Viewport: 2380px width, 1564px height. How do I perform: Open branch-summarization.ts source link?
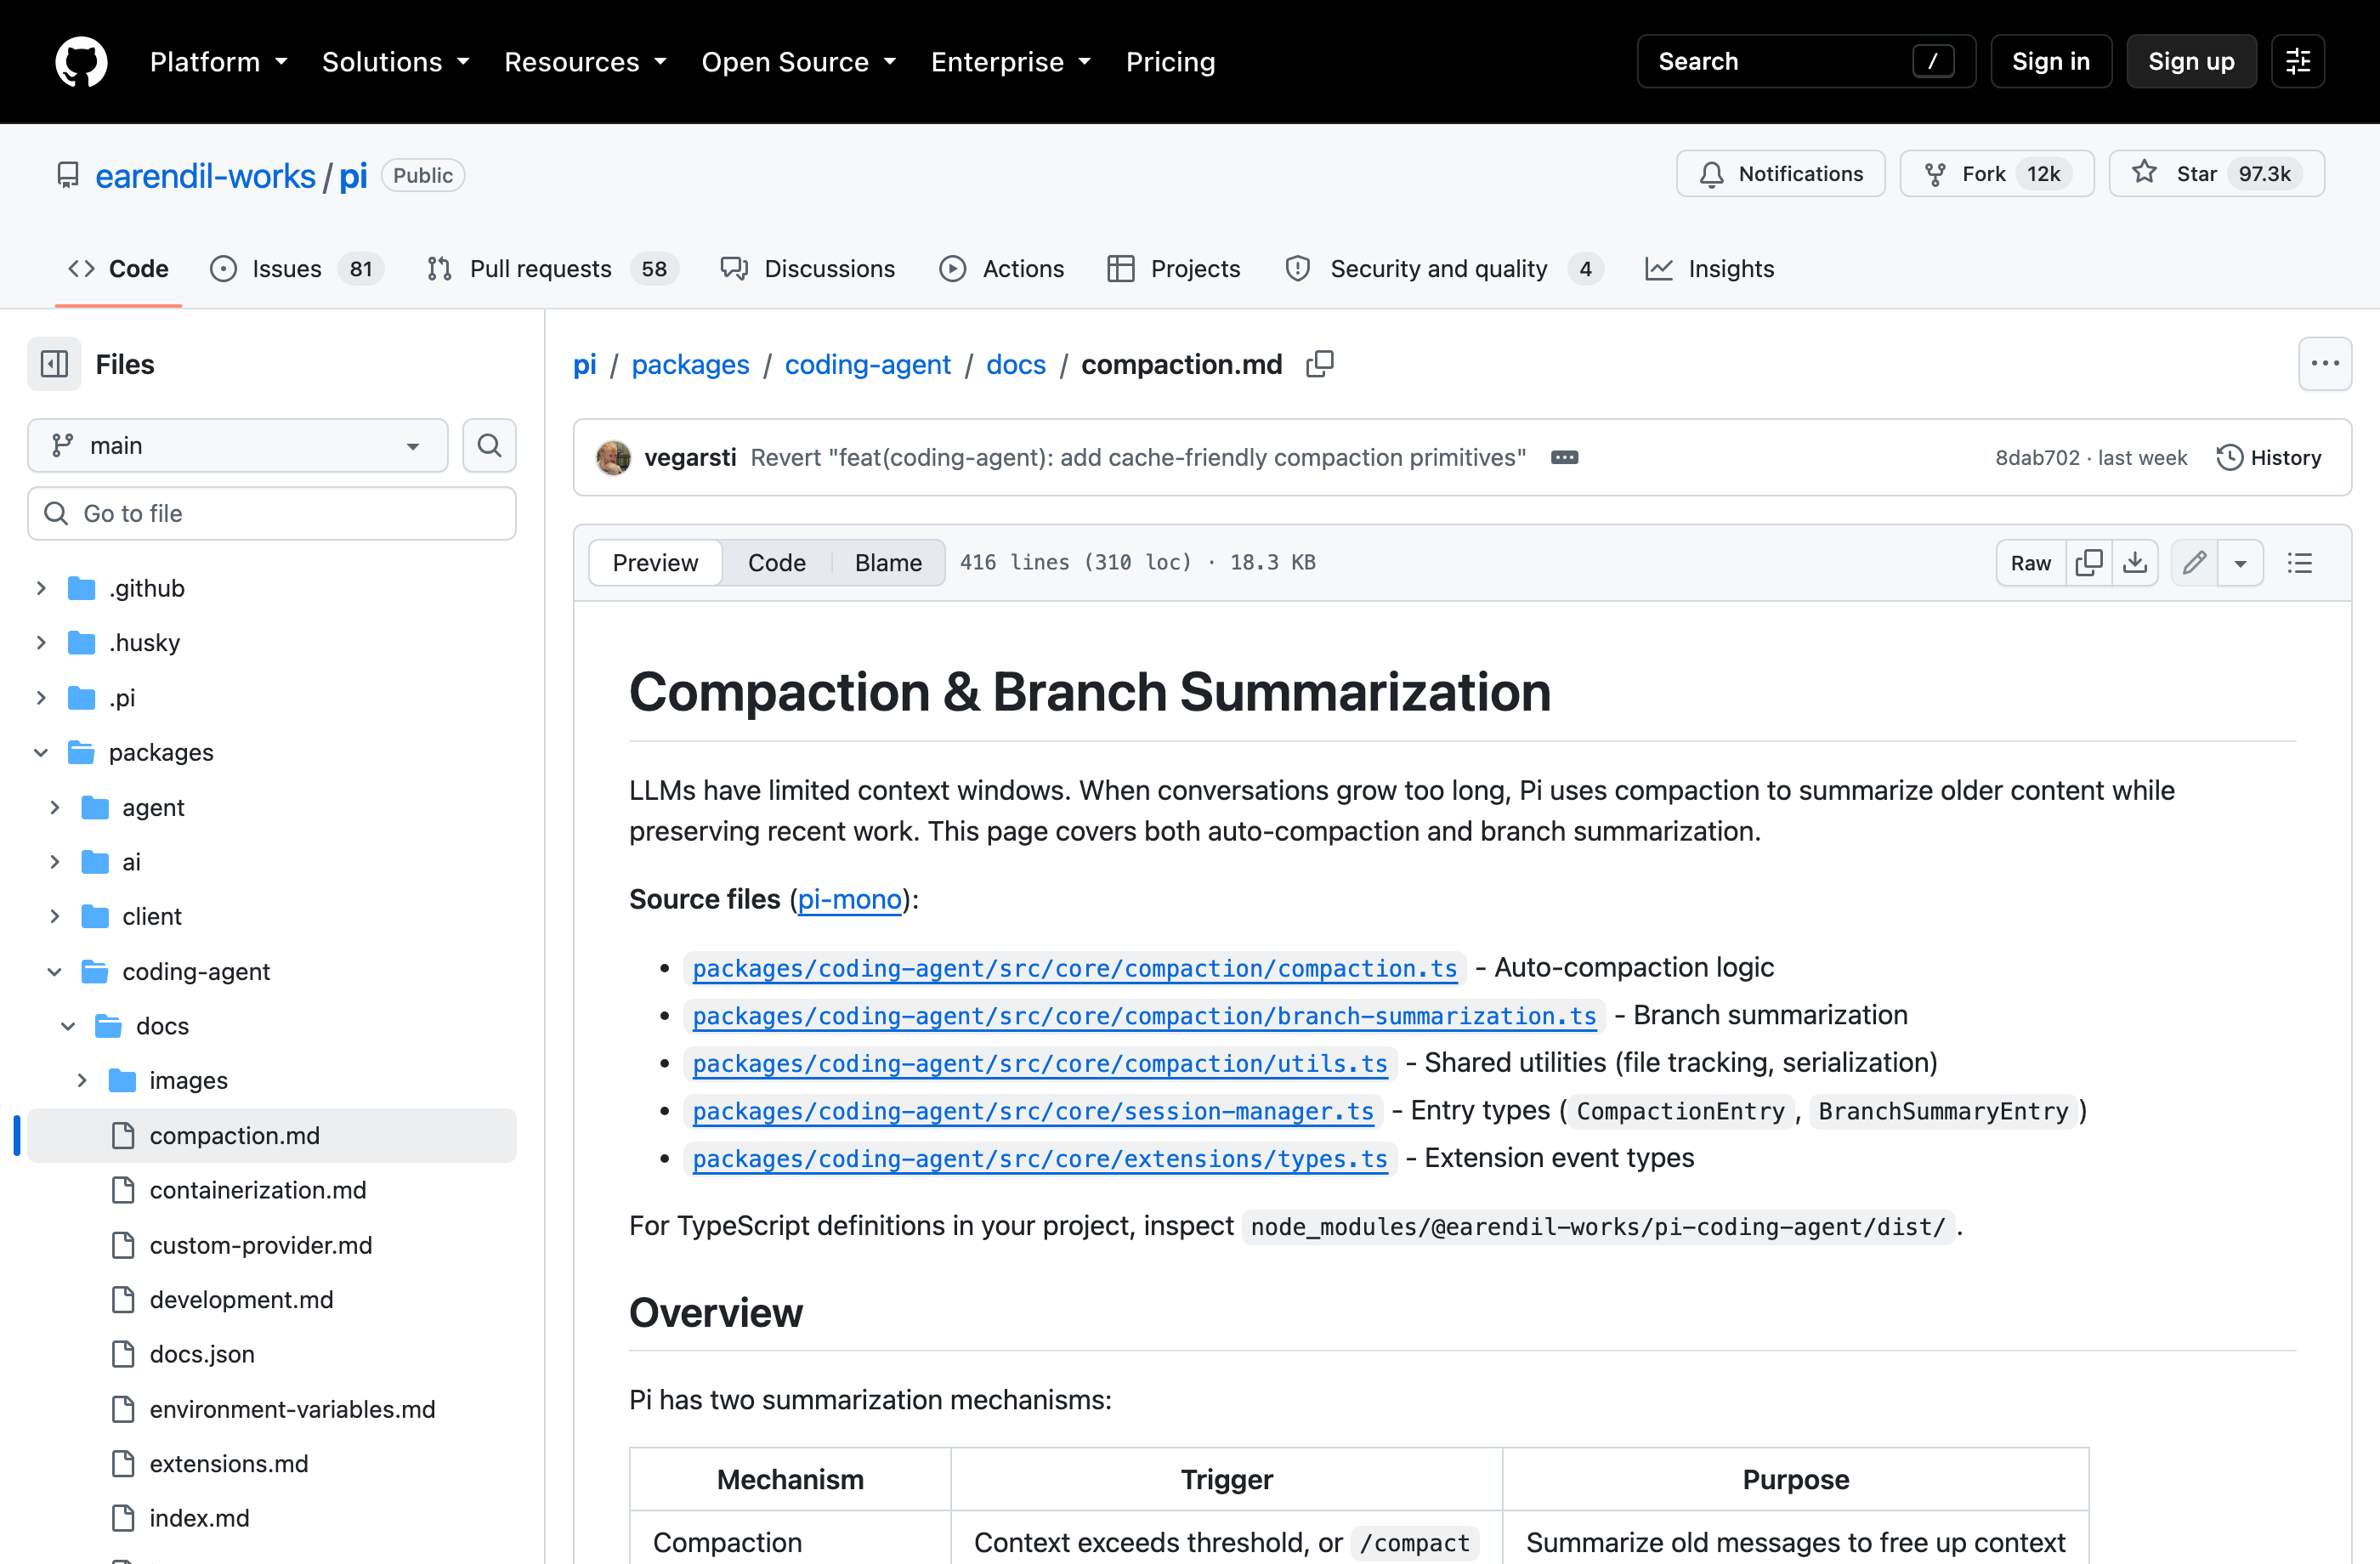click(1144, 1016)
